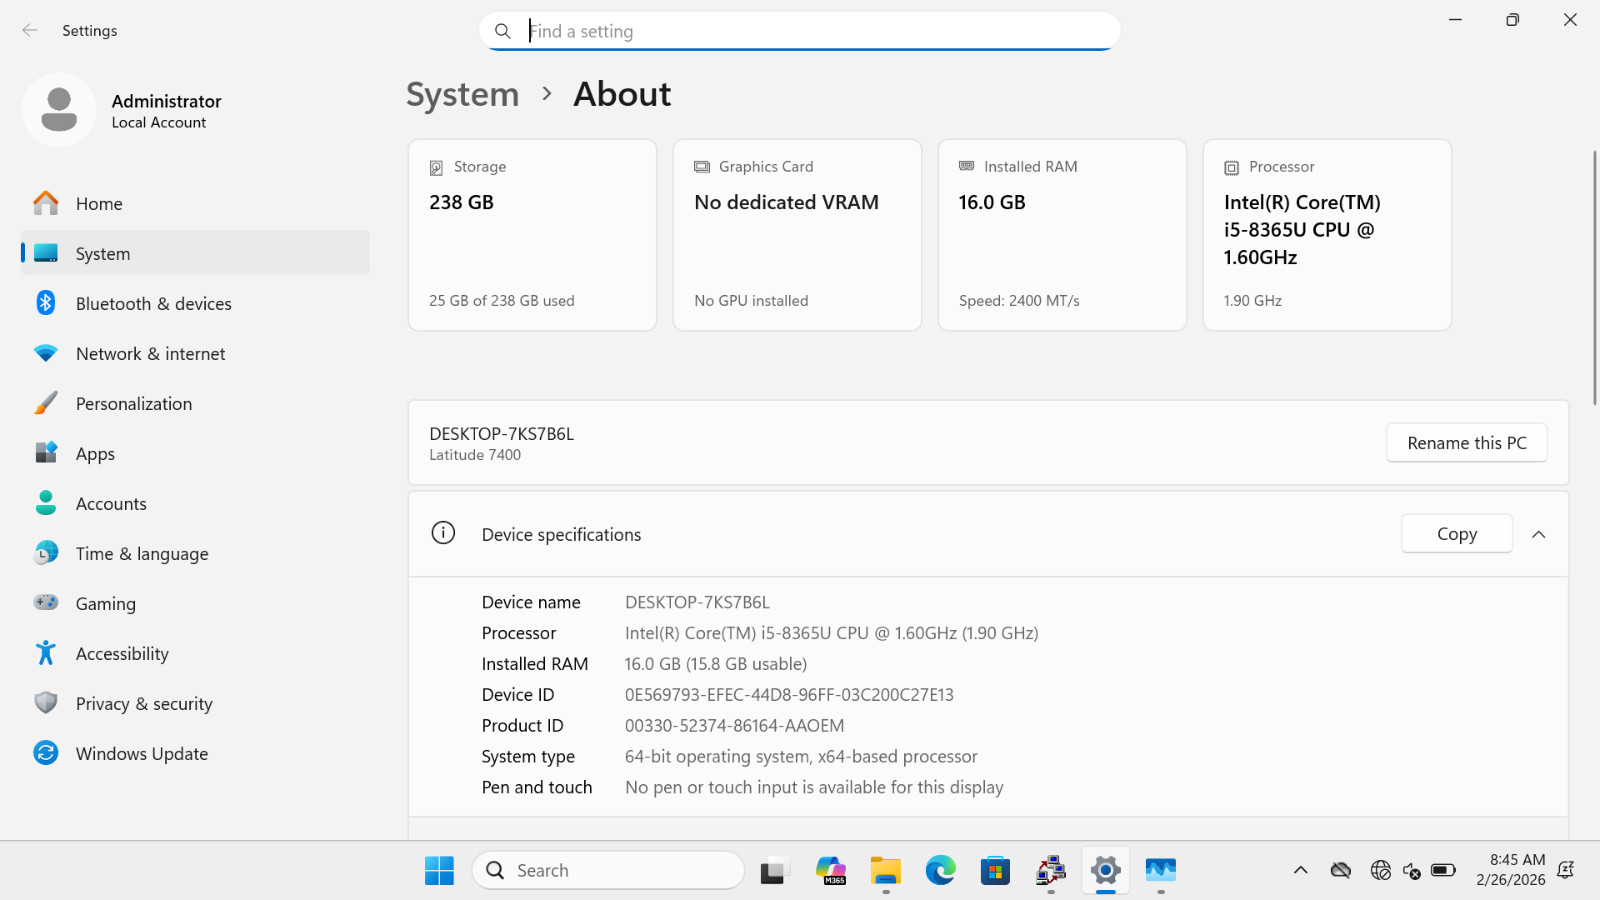Screen dimensions: 1600x900
Task: Click the Apps icon in sidebar
Action: (46, 453)
